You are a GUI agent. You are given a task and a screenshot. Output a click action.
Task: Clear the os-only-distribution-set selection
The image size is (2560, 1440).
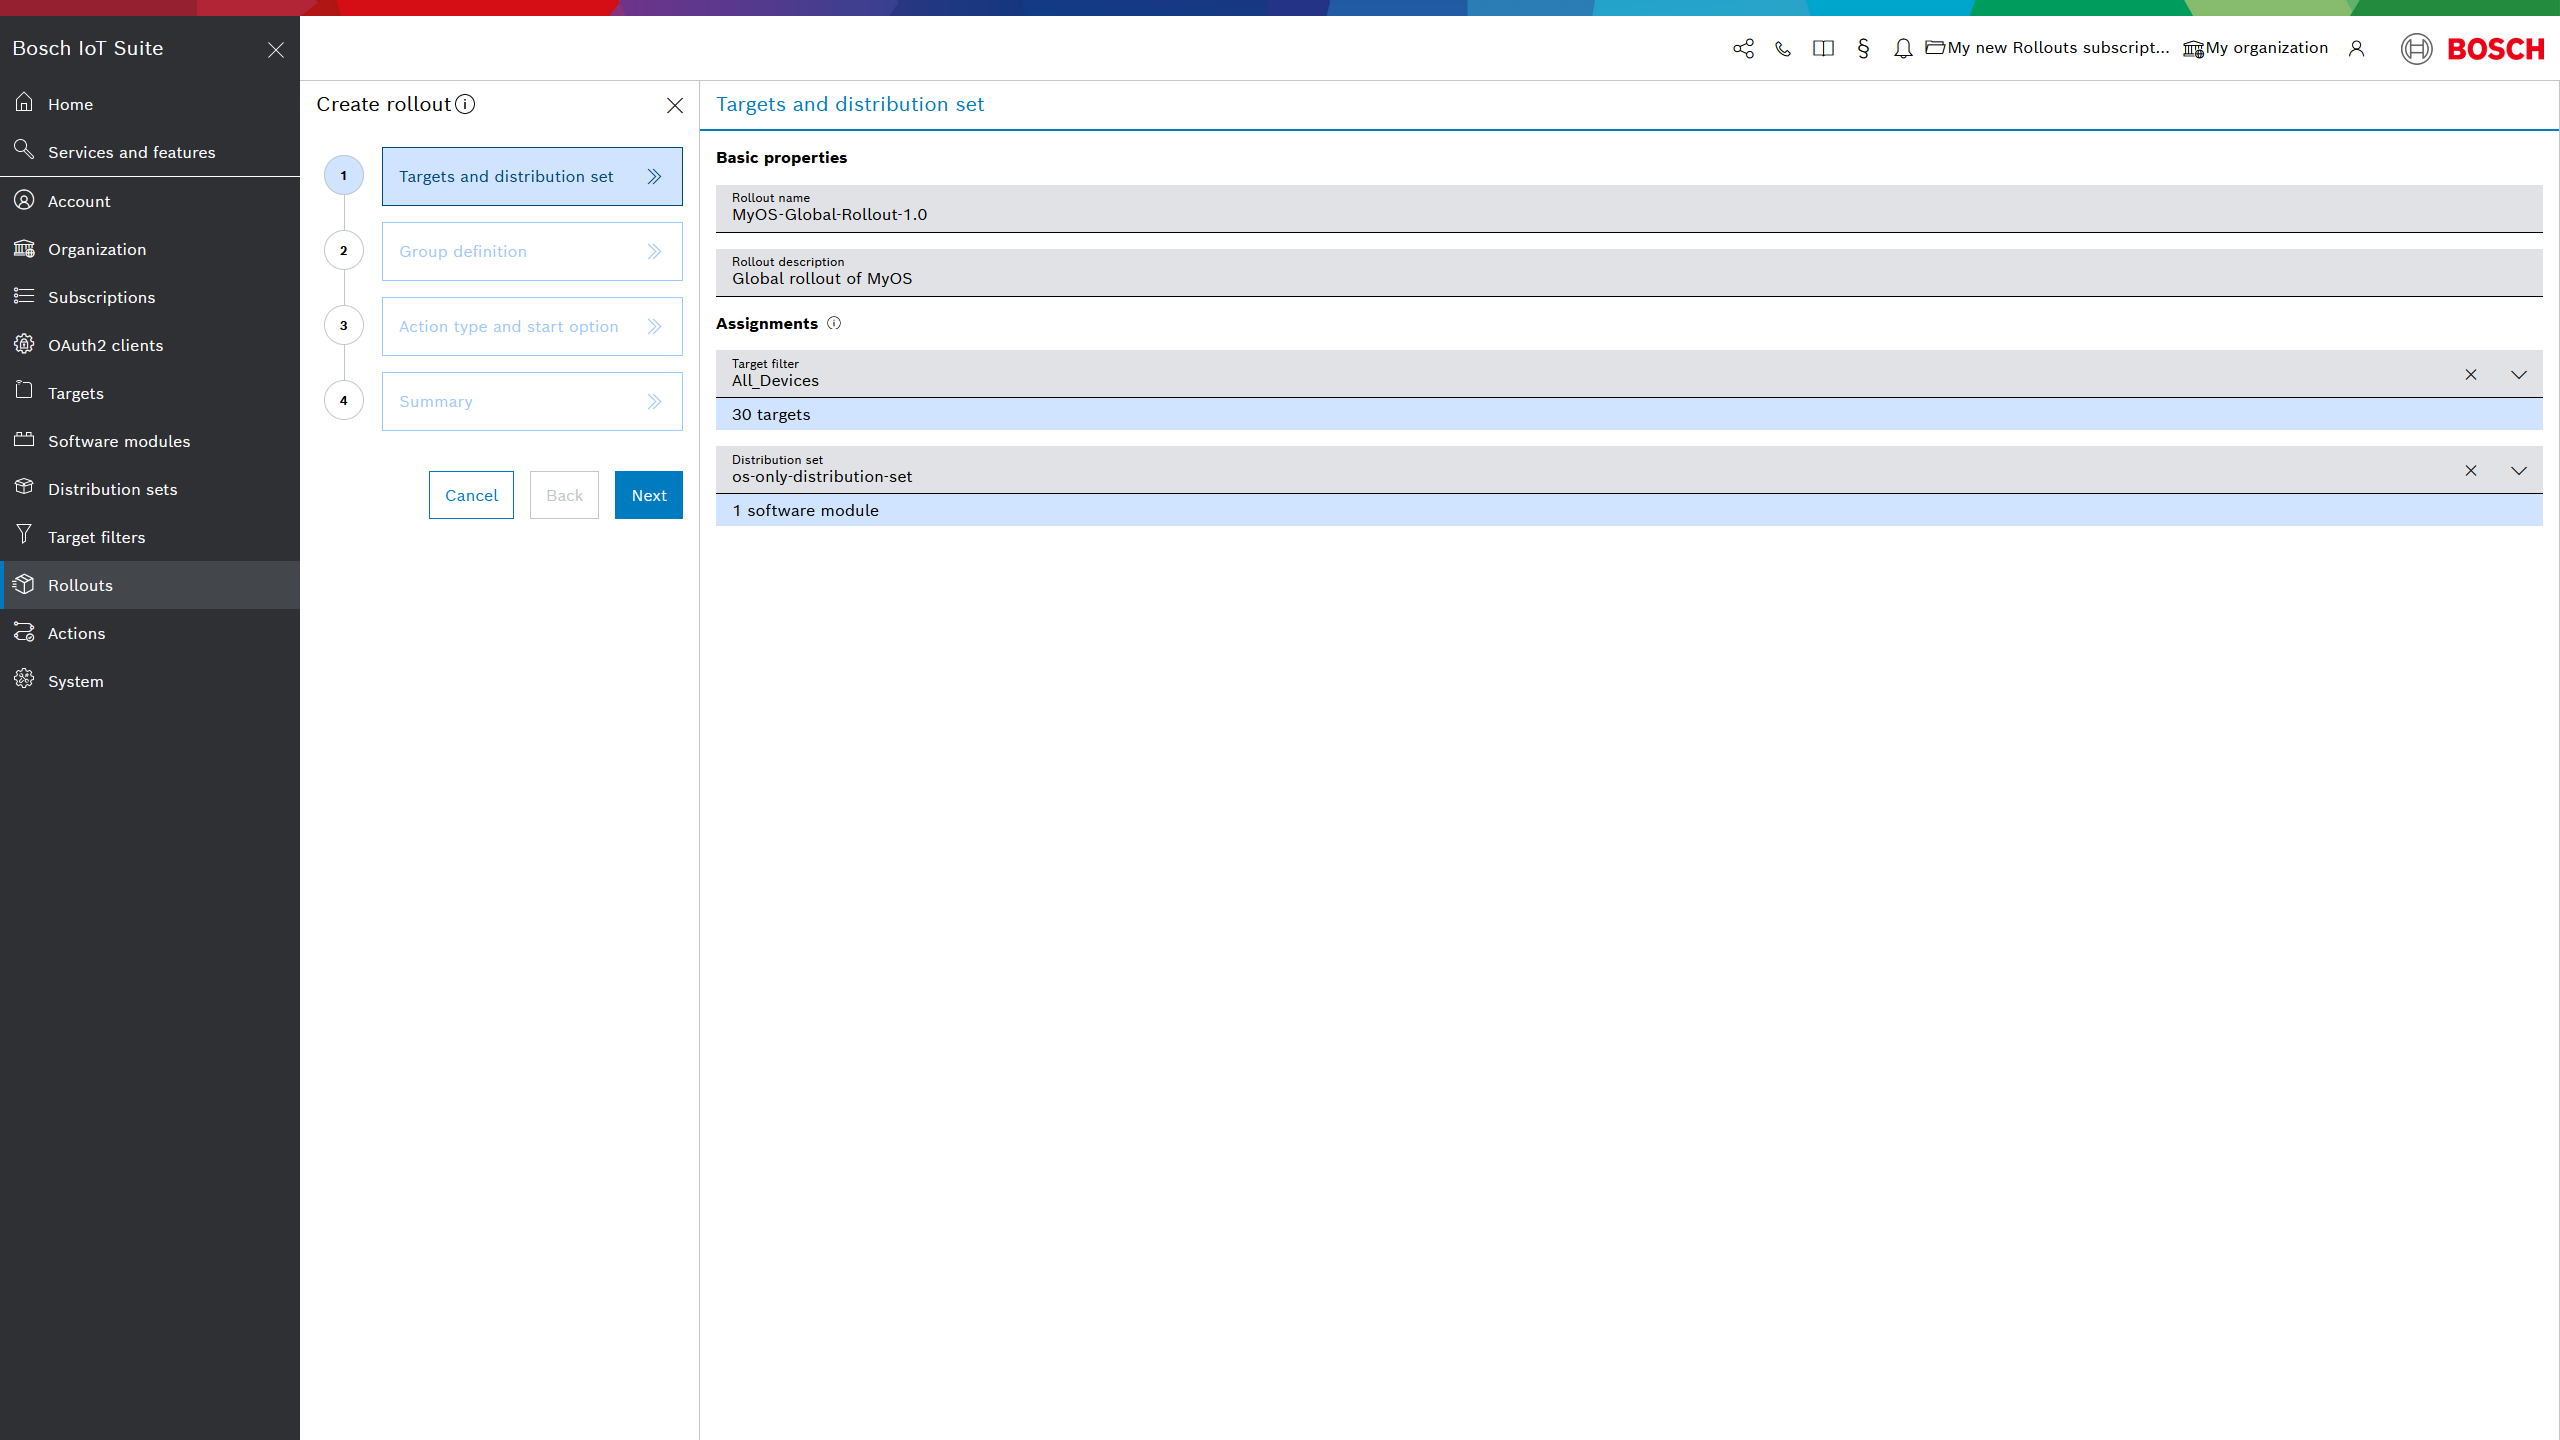click(2471, 470)
